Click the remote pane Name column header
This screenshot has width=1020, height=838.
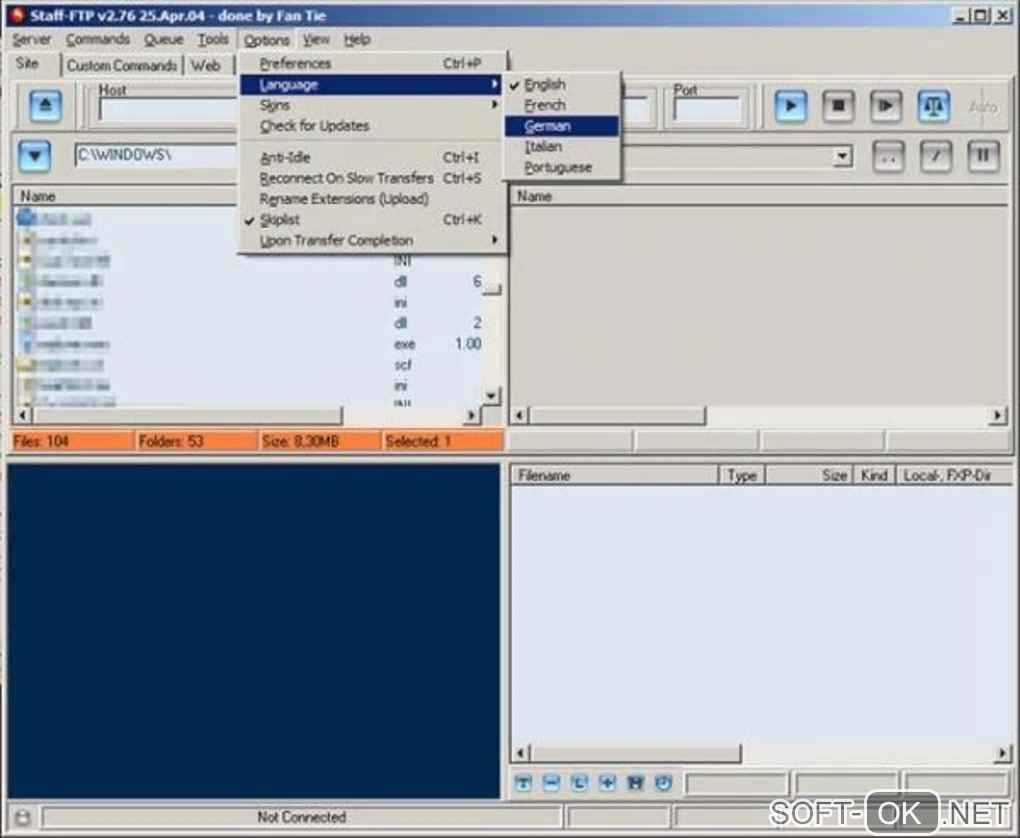click(x=759, y=196)
